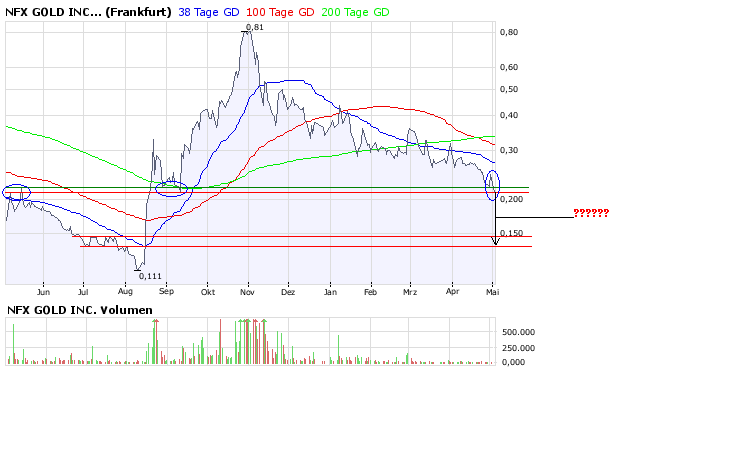Click the 500.000 volume axis label

pos(518,331)
